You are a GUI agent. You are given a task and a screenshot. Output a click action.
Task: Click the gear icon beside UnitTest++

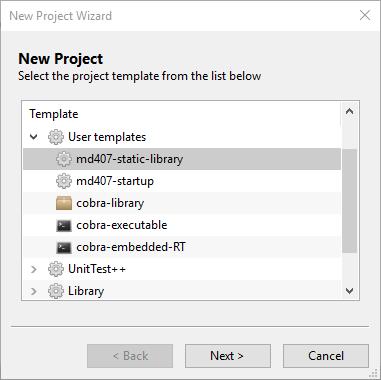(56, 269)
